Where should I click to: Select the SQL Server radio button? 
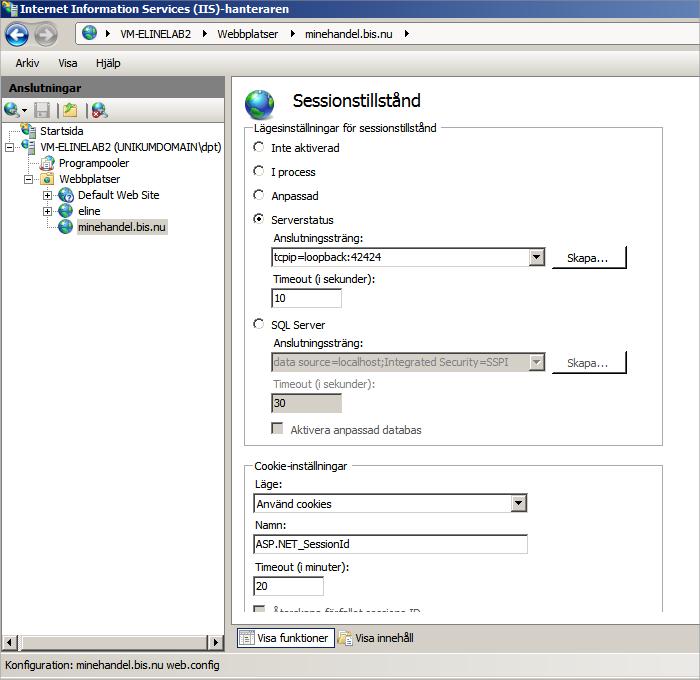pyautogui.click(x=258, y=324)
